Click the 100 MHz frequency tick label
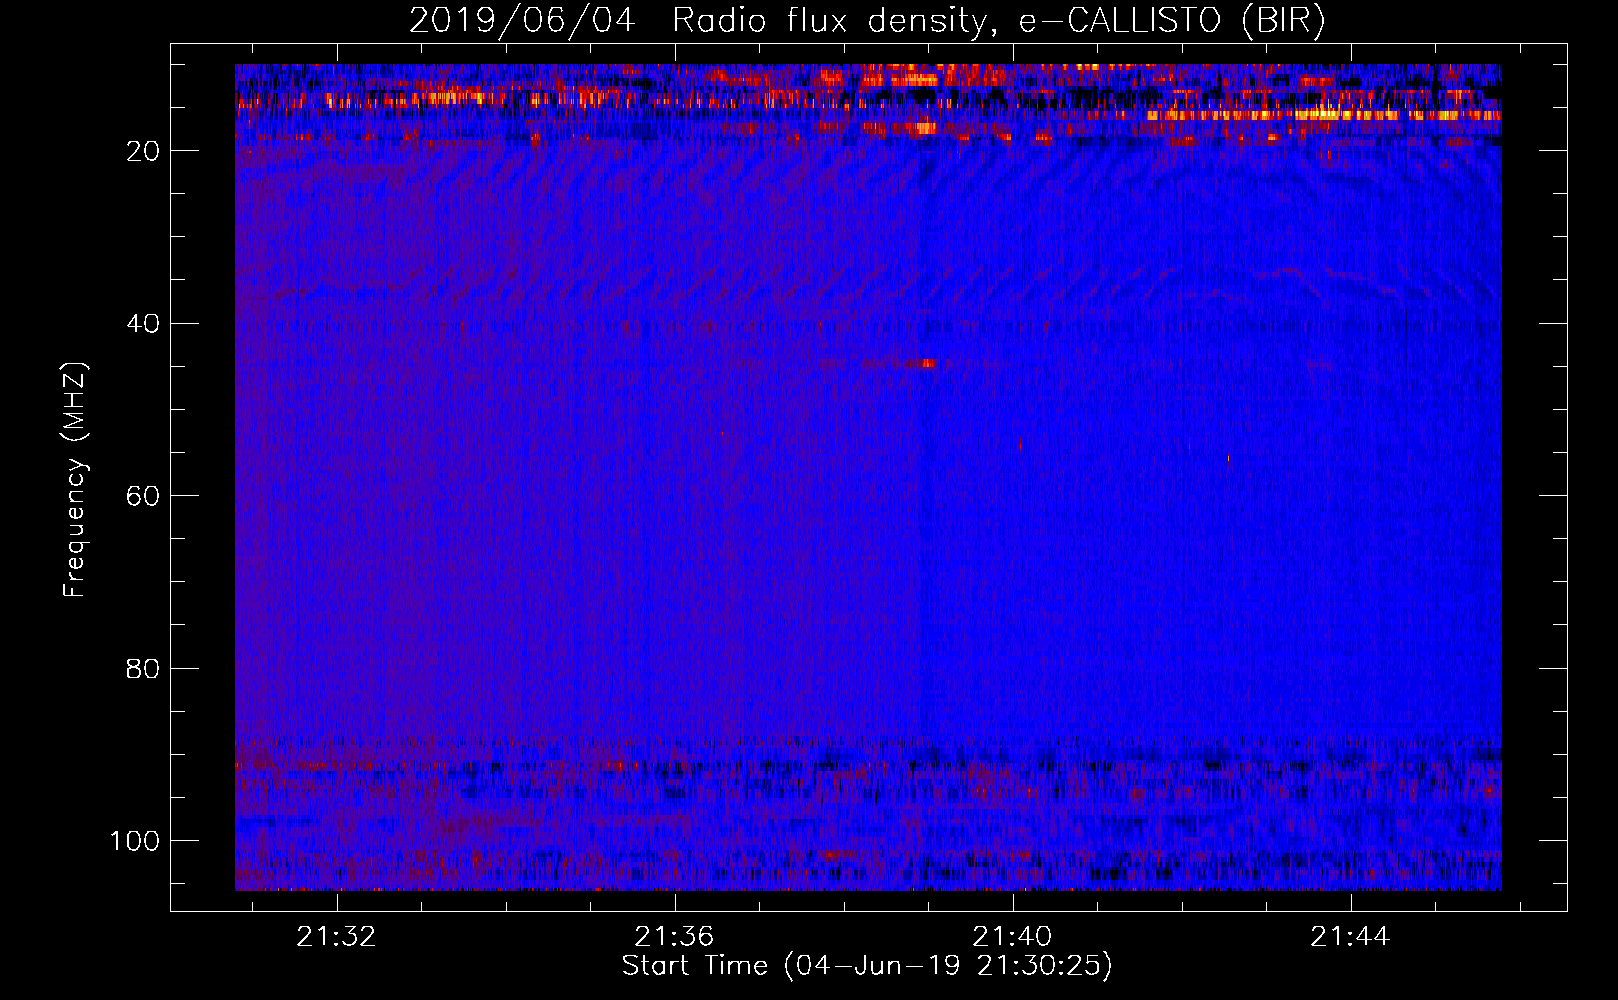1618x1000 pixels. (135, 841)
